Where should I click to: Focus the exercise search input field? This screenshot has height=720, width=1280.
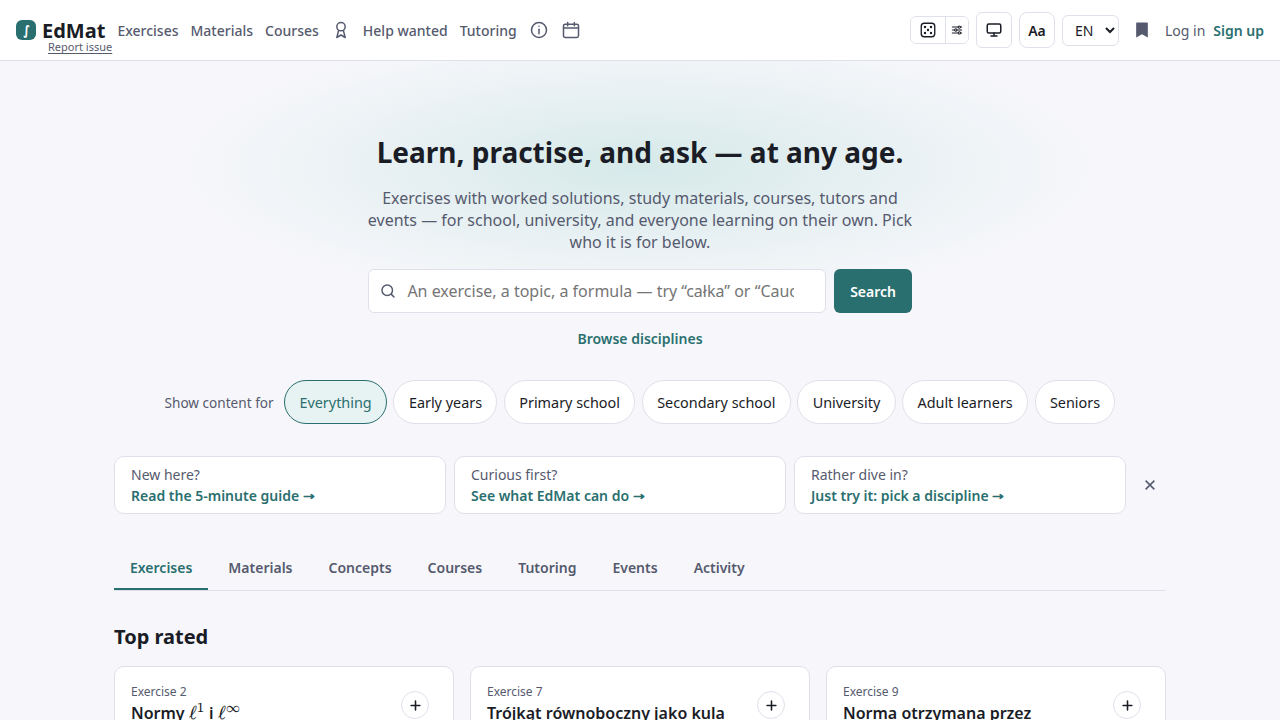pos(597,291)
